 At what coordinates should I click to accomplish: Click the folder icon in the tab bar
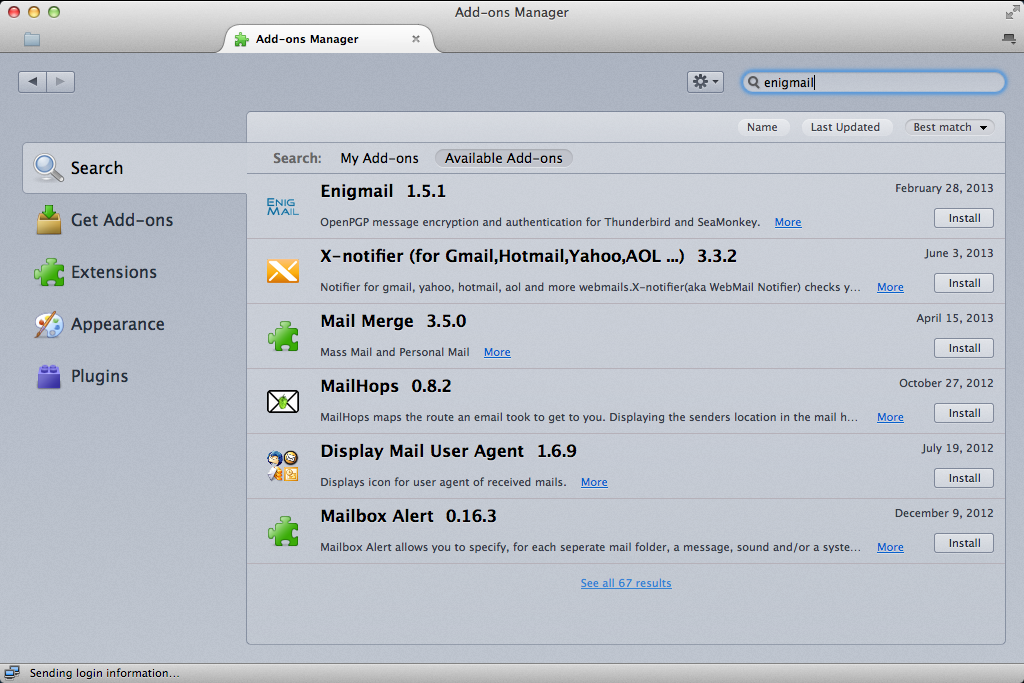(32, 40)
